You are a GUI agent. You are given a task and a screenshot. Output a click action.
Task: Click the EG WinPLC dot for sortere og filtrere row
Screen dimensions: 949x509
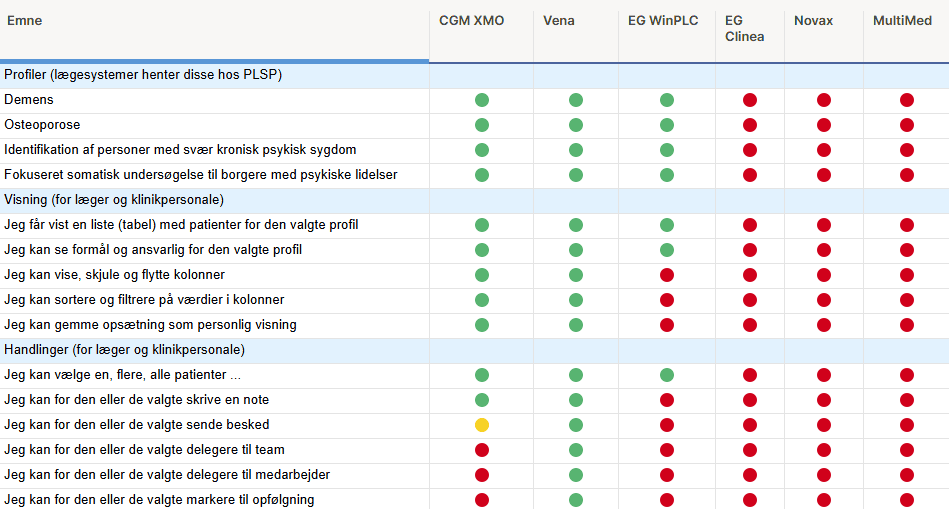click(x=666, y=300)
